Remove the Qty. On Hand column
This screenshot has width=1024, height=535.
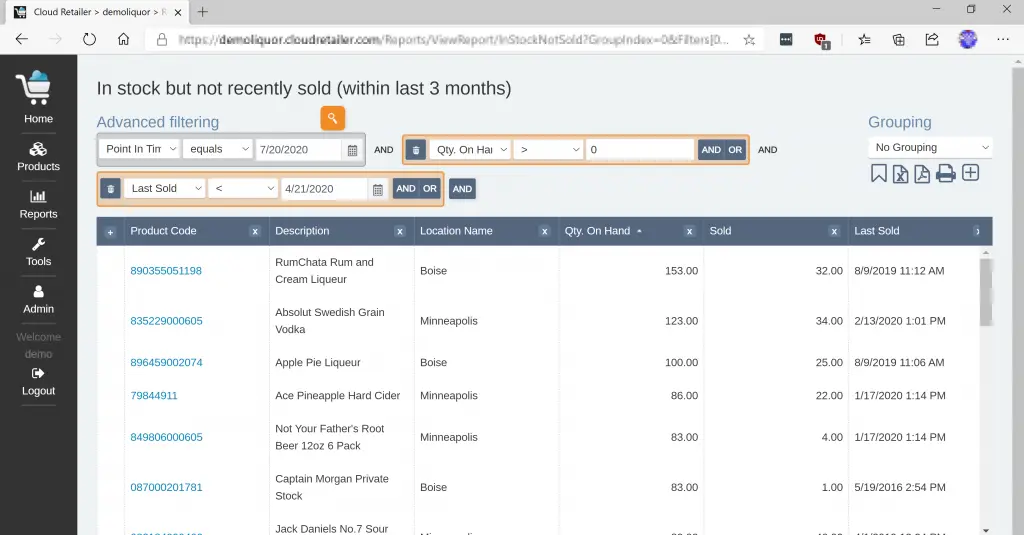[689, 231]
